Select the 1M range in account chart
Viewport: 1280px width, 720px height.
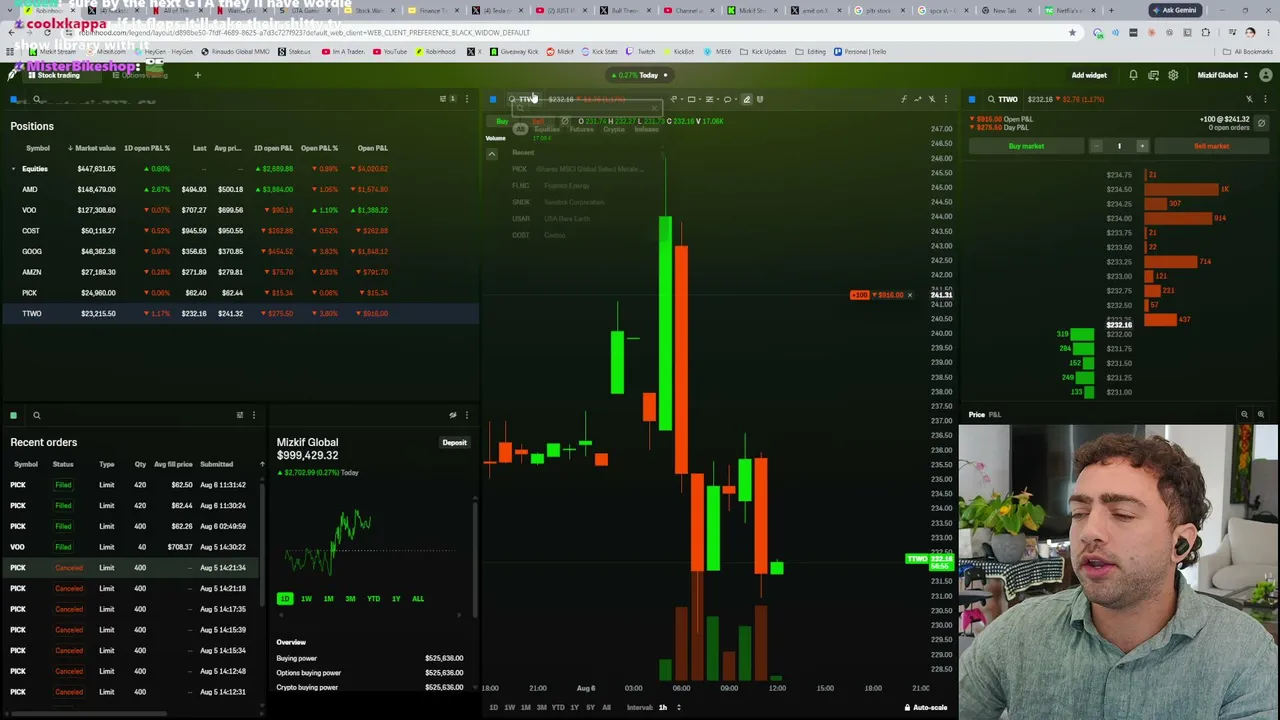pos(328,599)
